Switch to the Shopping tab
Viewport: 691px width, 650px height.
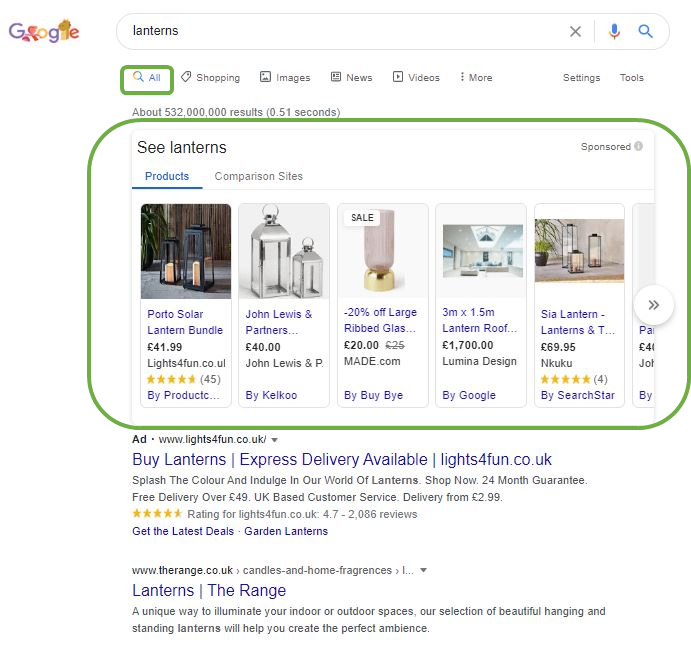(x=211, y=78)
